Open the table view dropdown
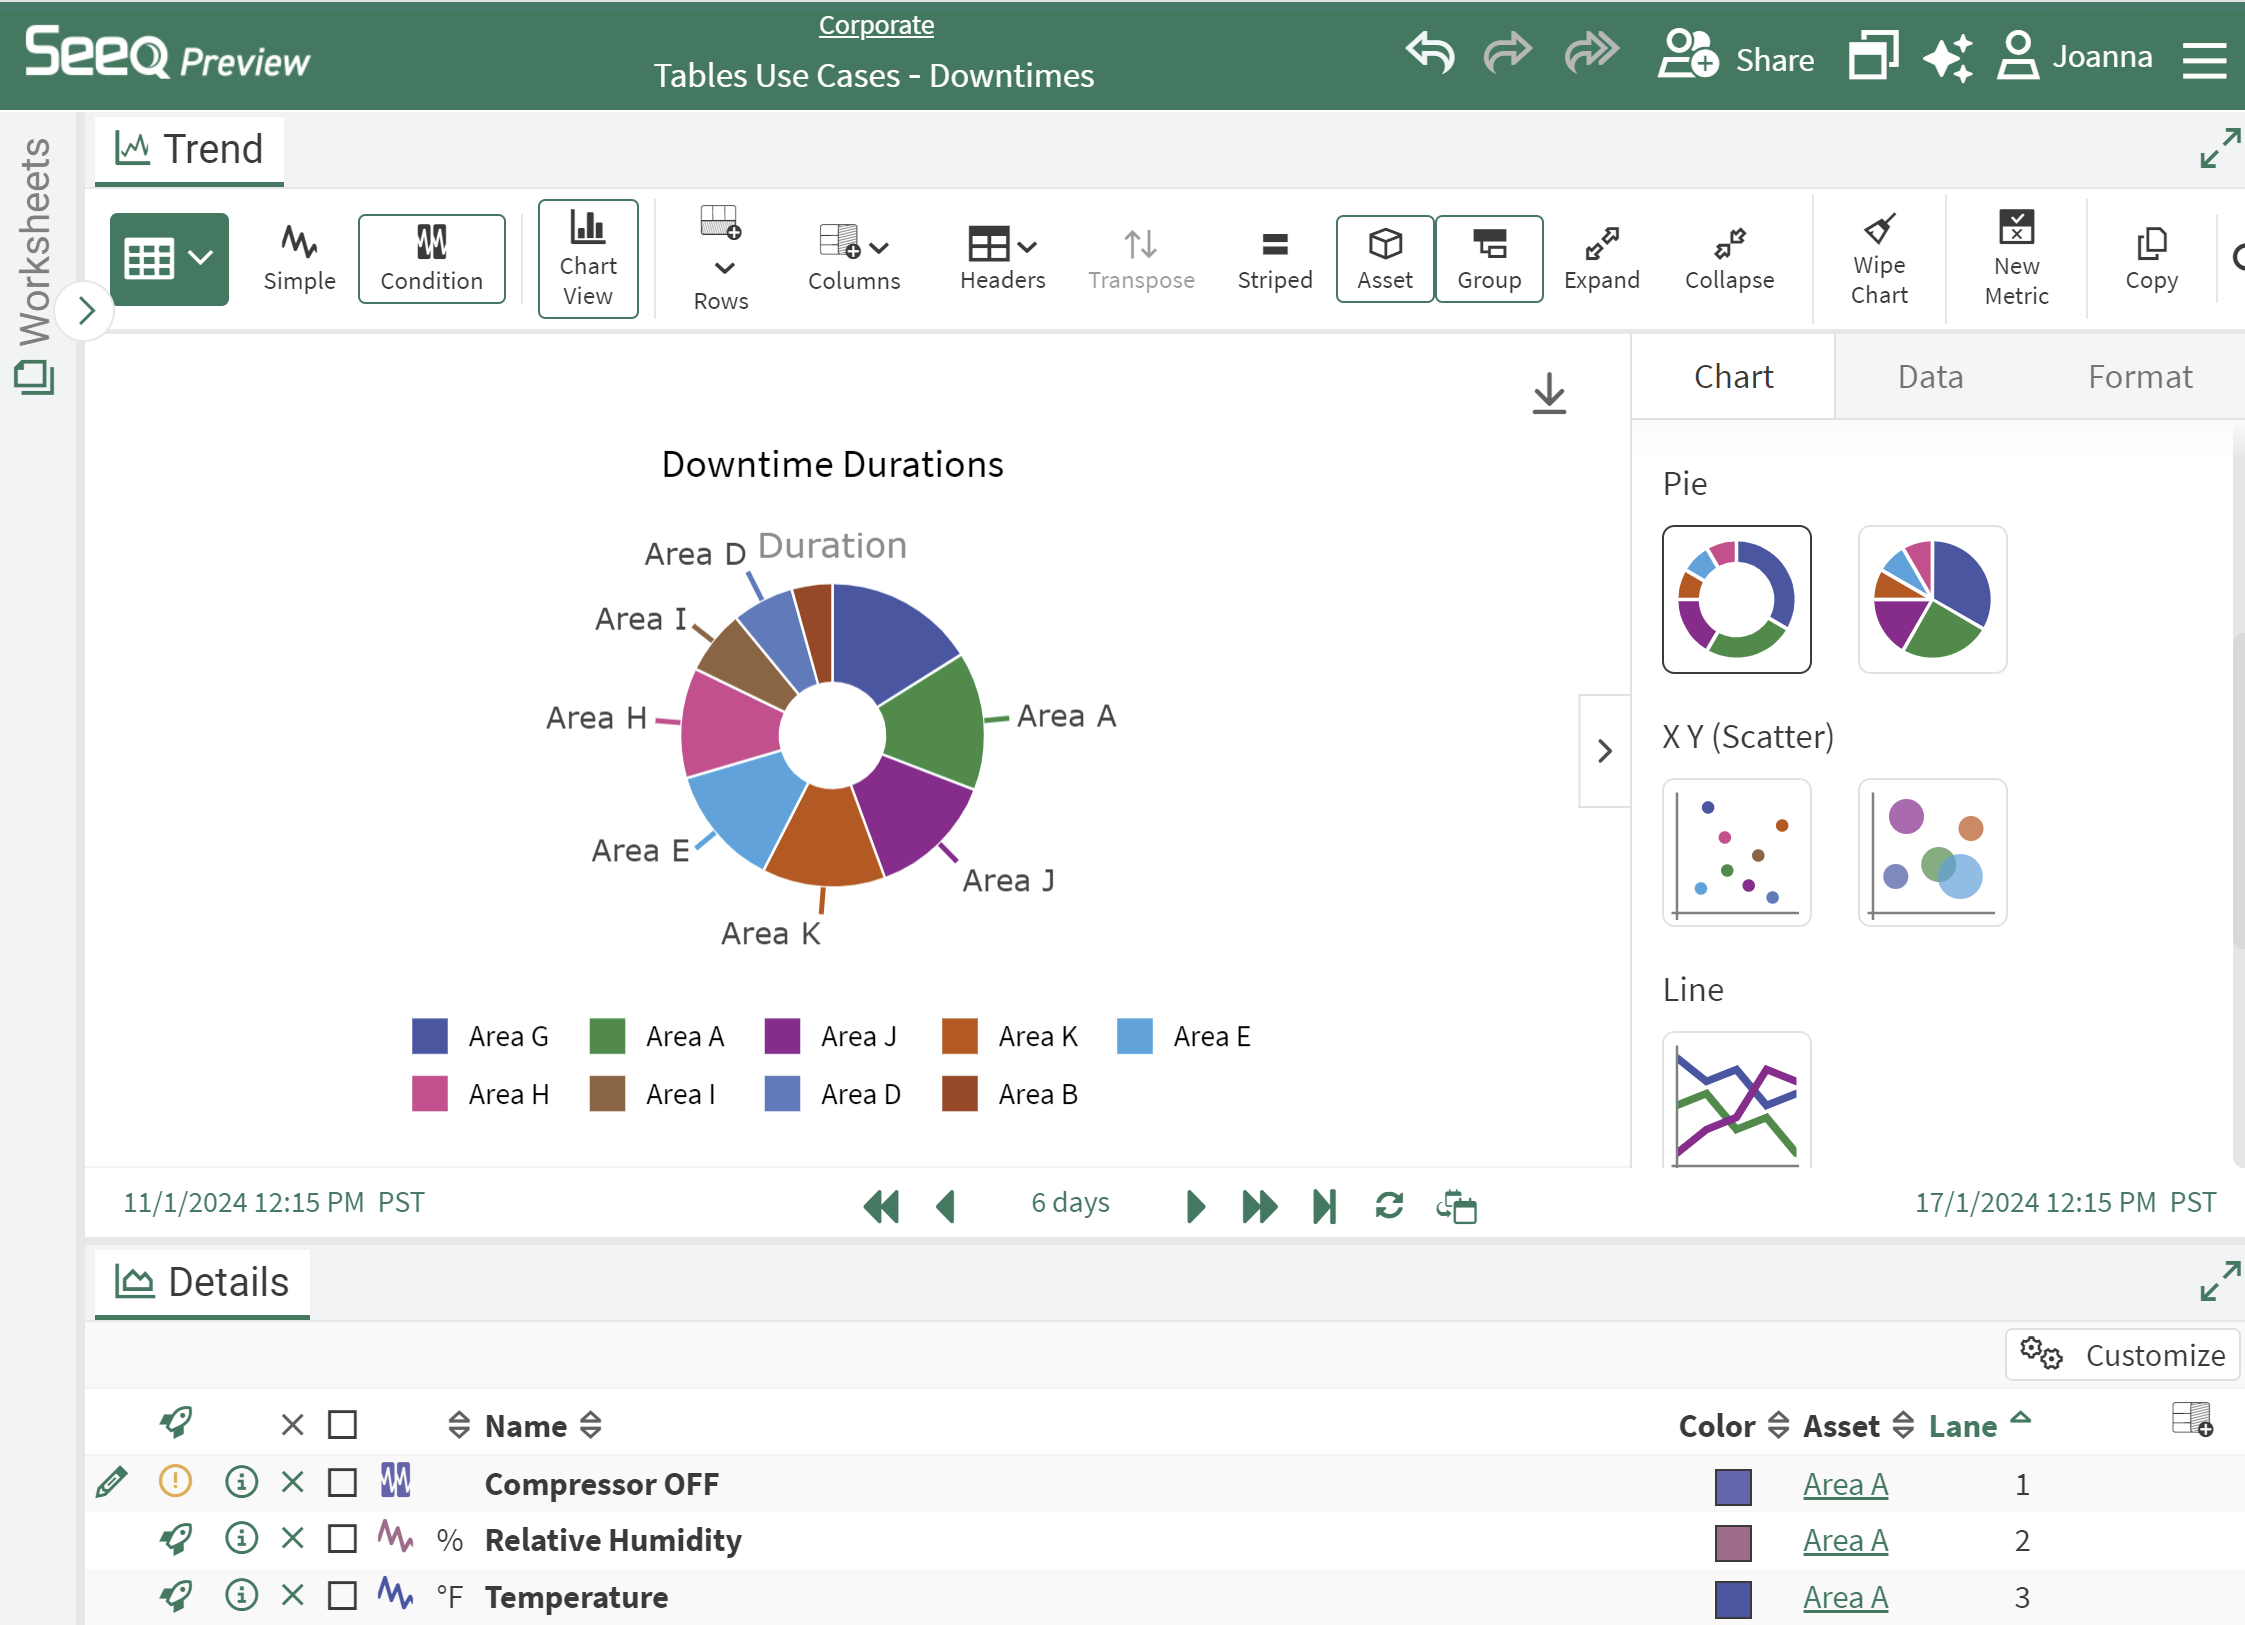The height and width of the screenshot is (1625, 2245). point(169,259)
